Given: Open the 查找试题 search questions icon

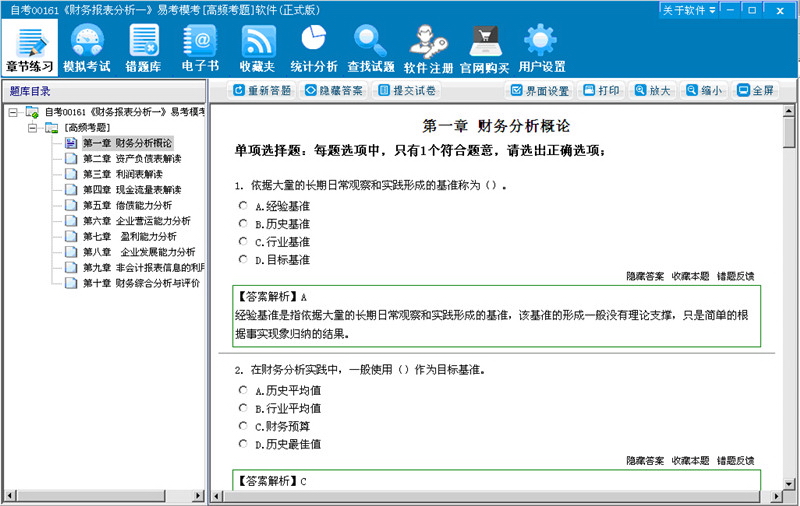Looking at the screenshot, I should tap(371, 48).
